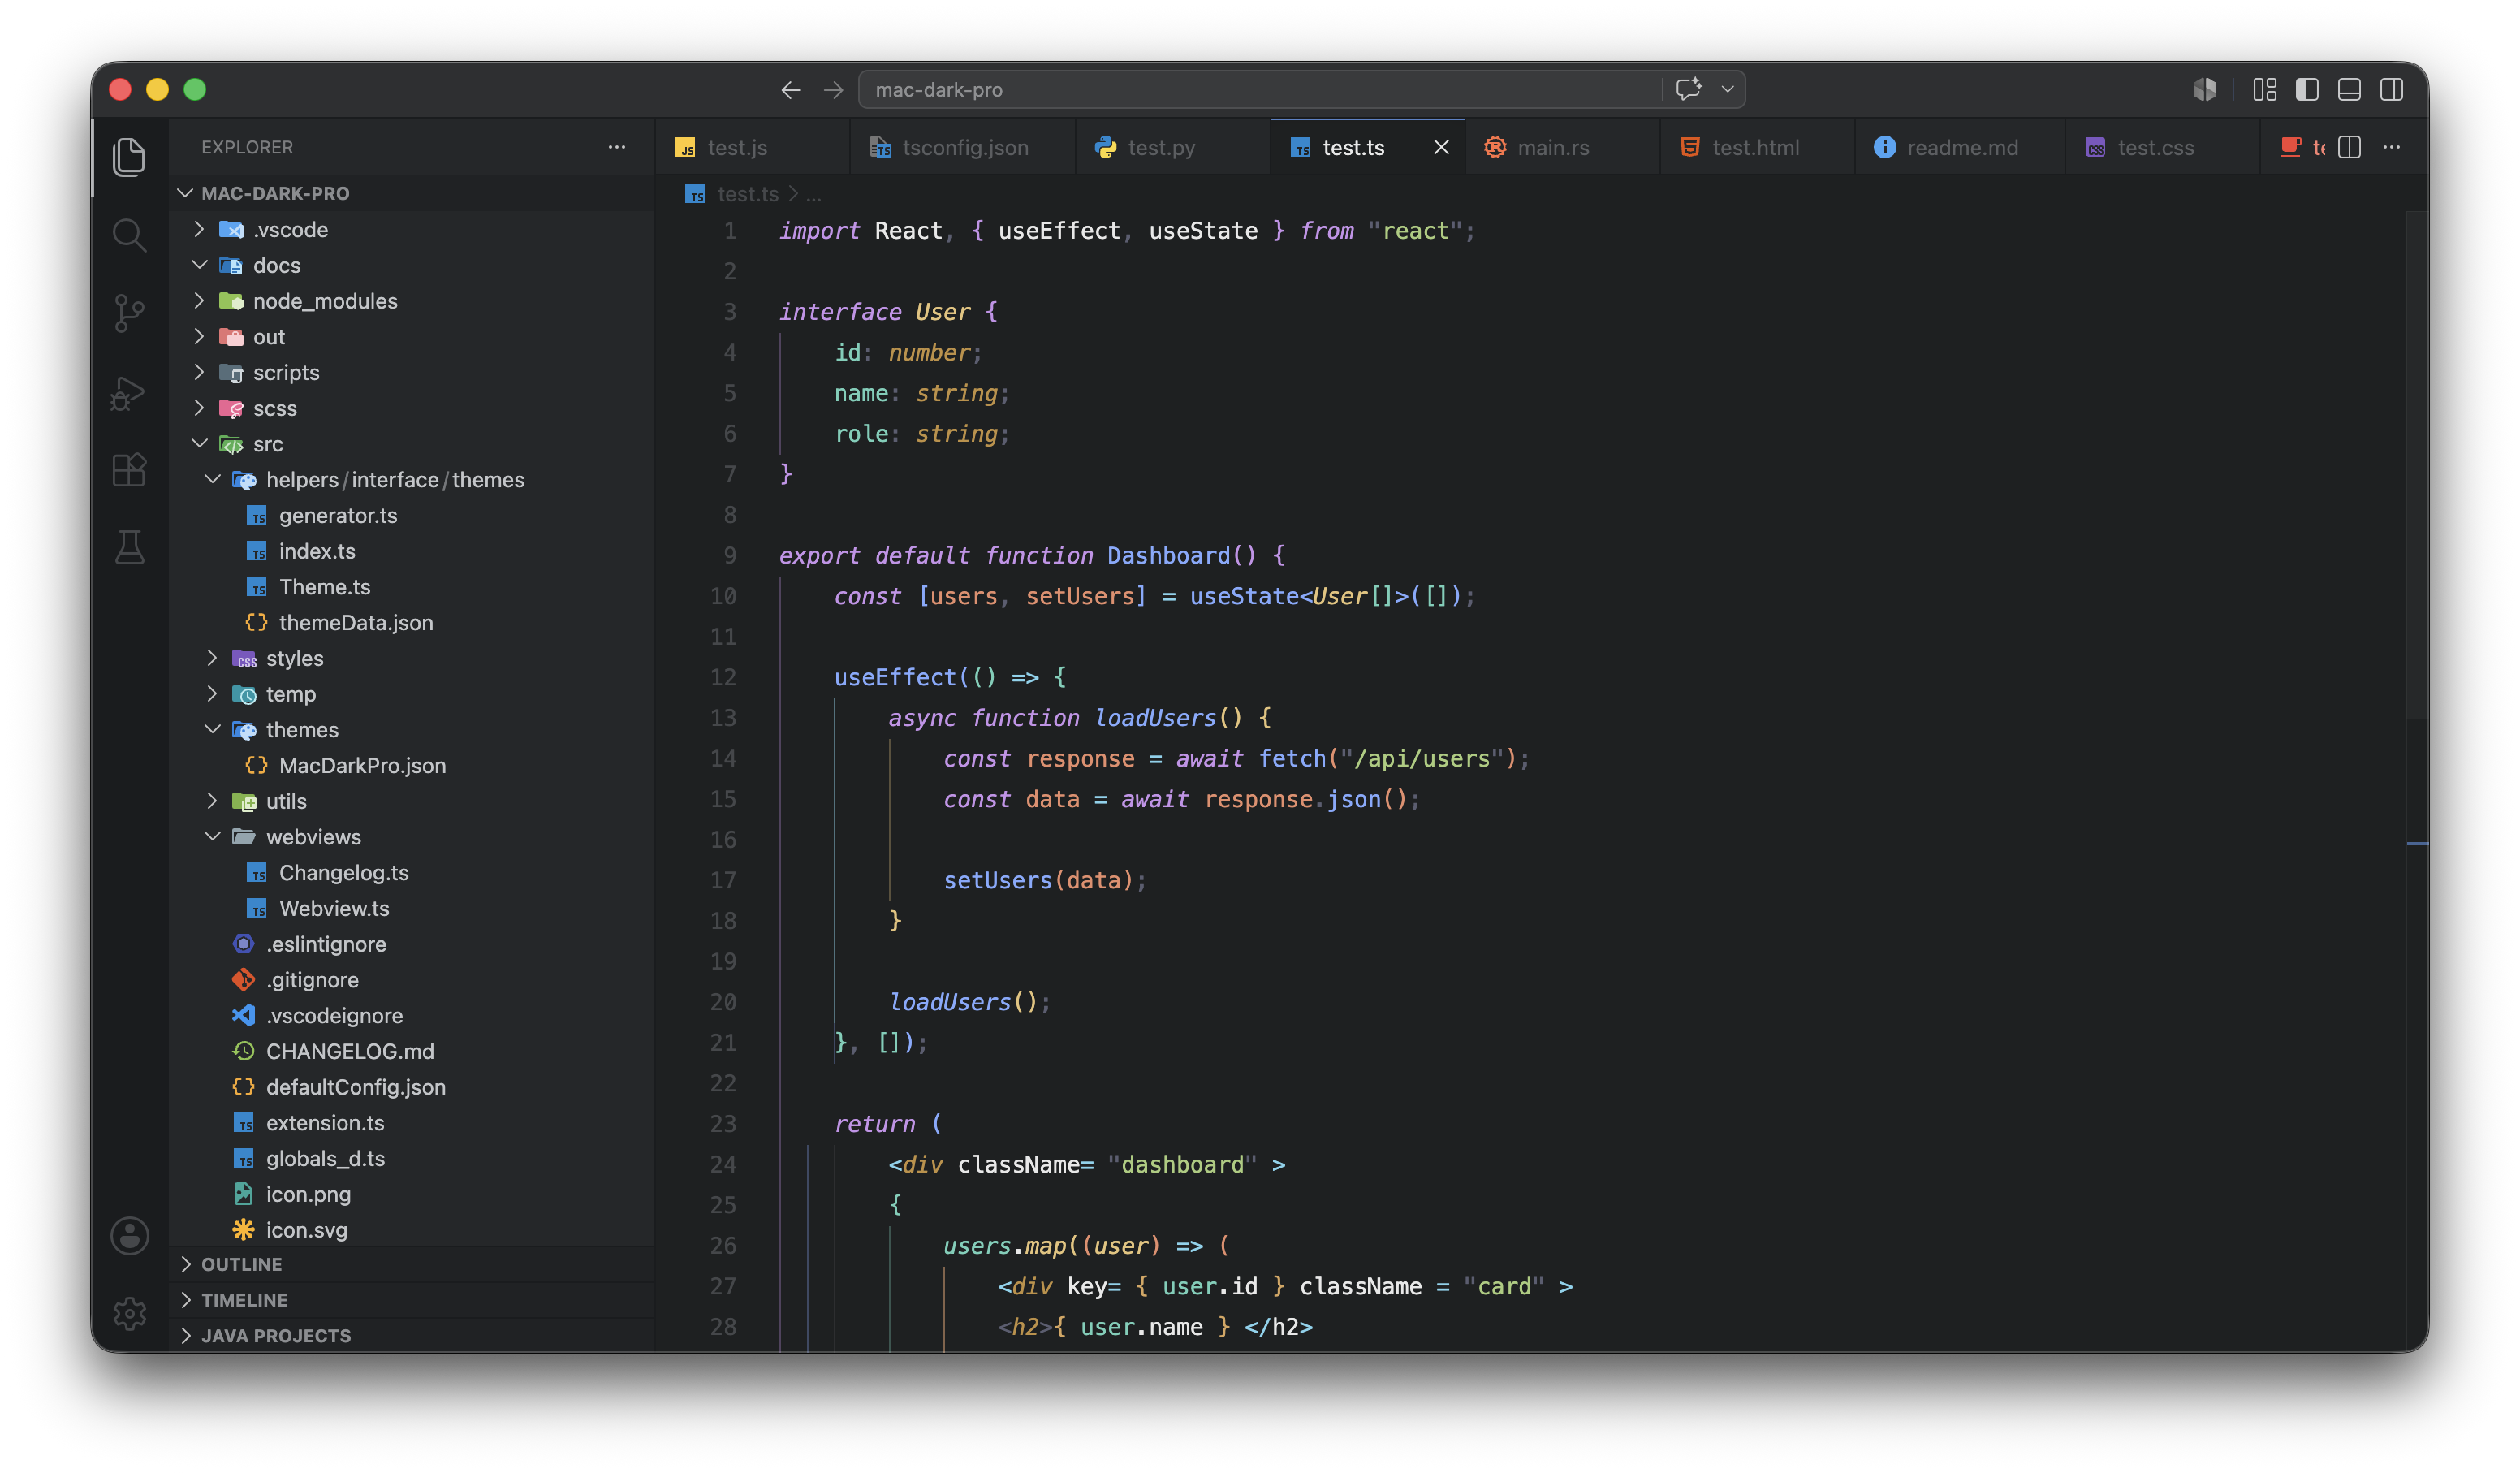Collapse helpers/interface/themes folder

pyautogui.click(x=212, y=479)
